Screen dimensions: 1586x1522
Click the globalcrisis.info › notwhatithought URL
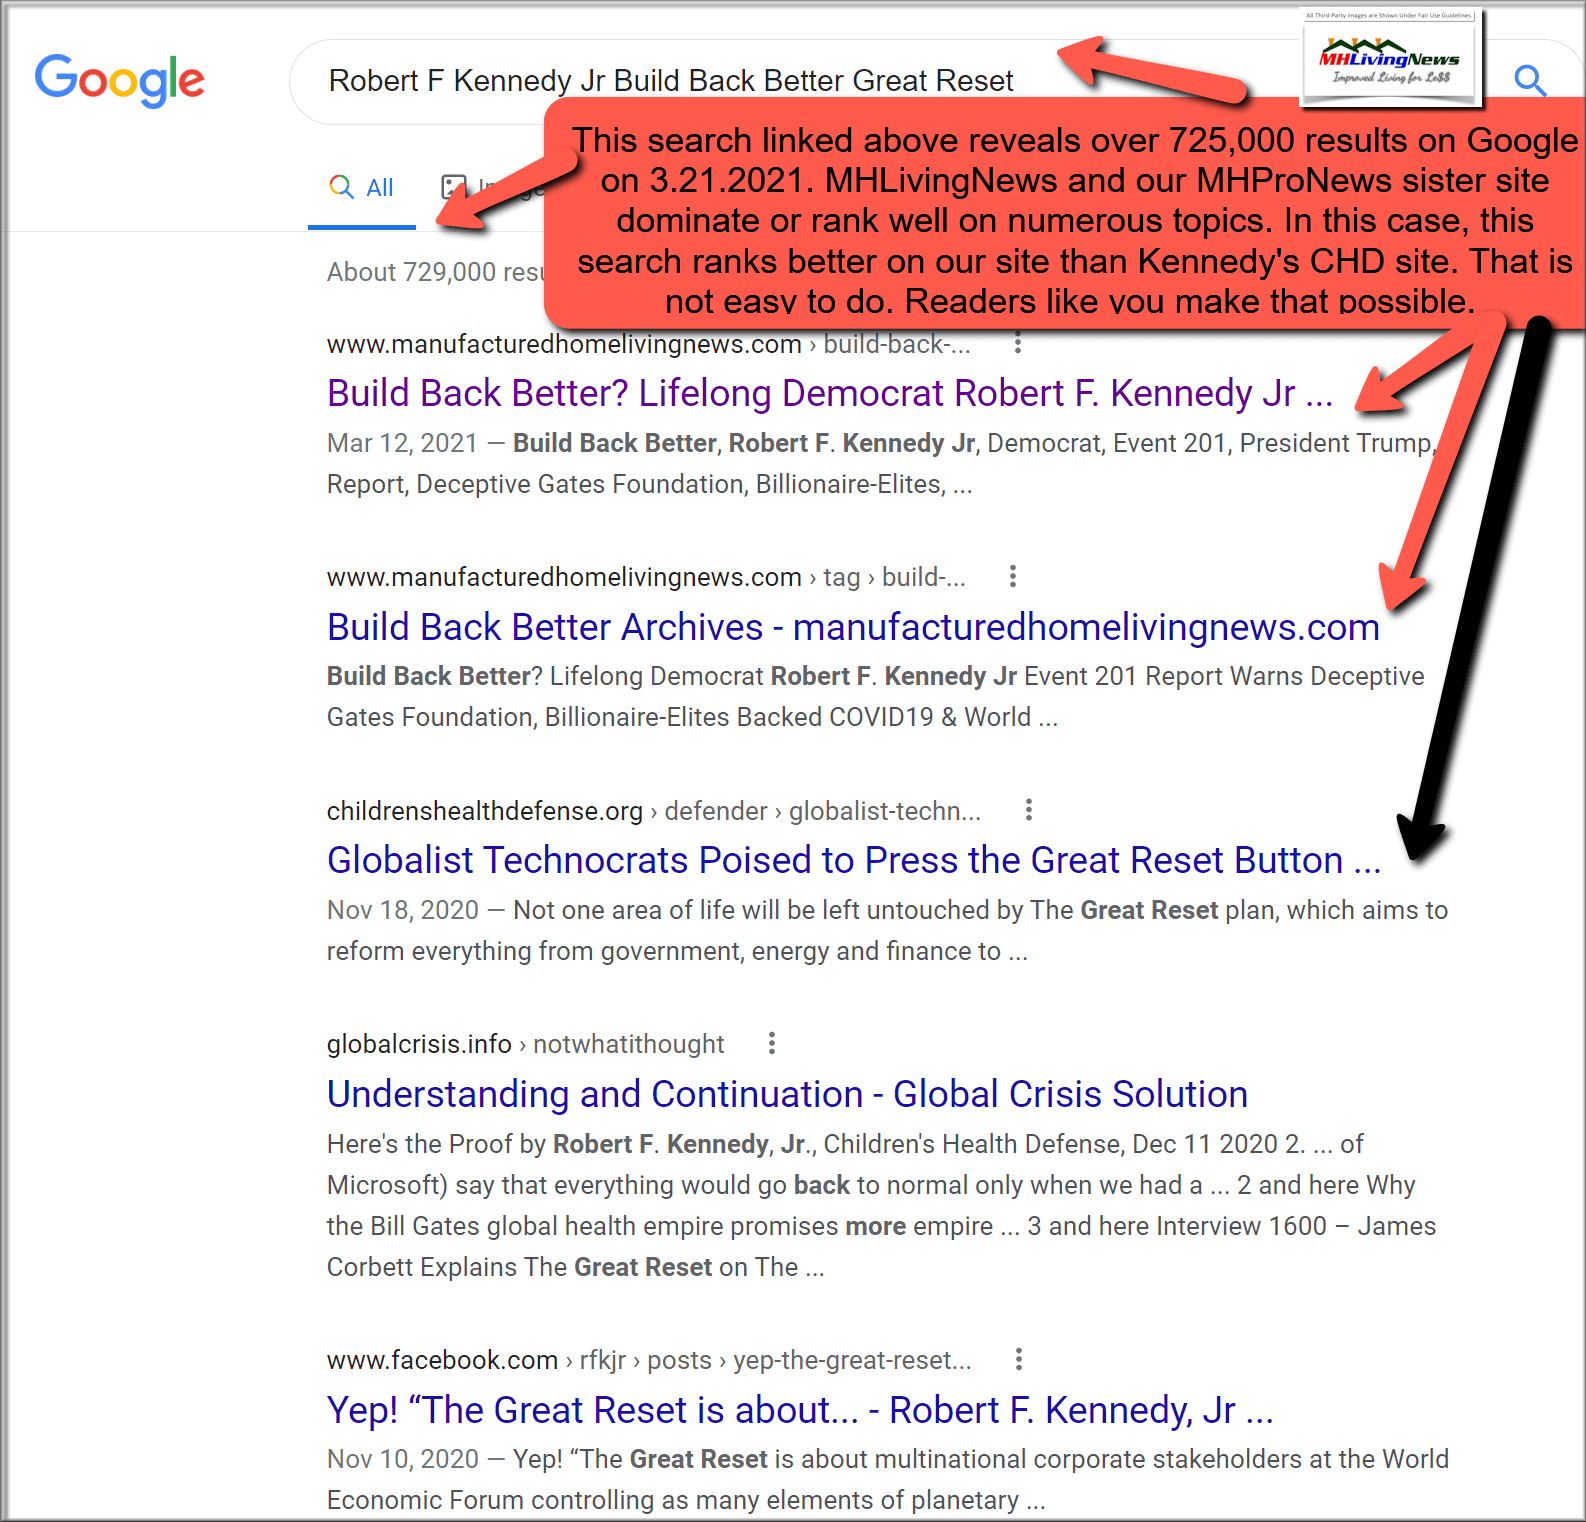point(524,1045)
